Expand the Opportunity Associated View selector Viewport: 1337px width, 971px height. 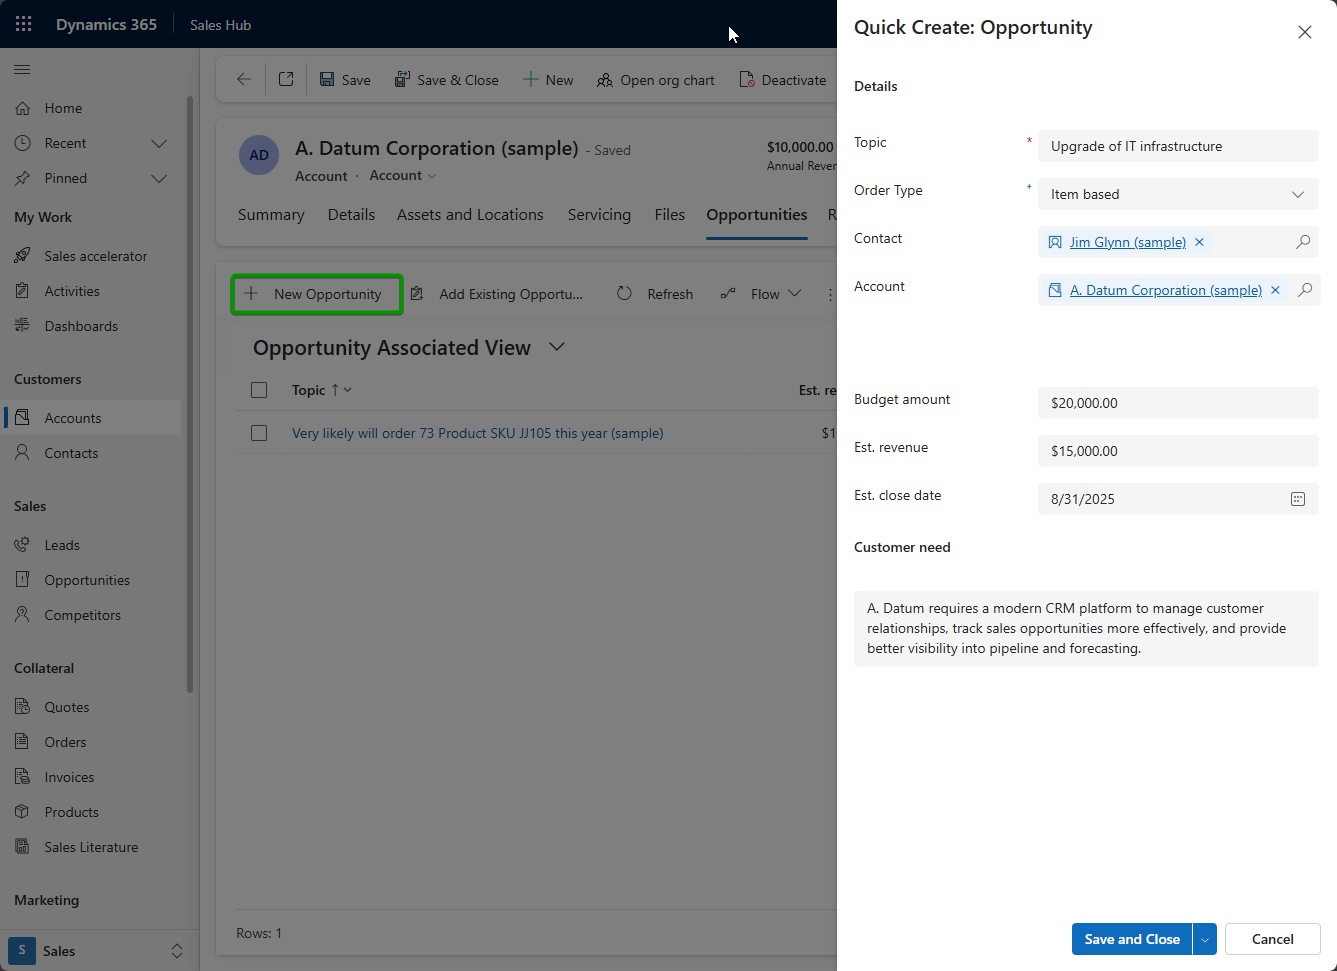coord(557,347)
